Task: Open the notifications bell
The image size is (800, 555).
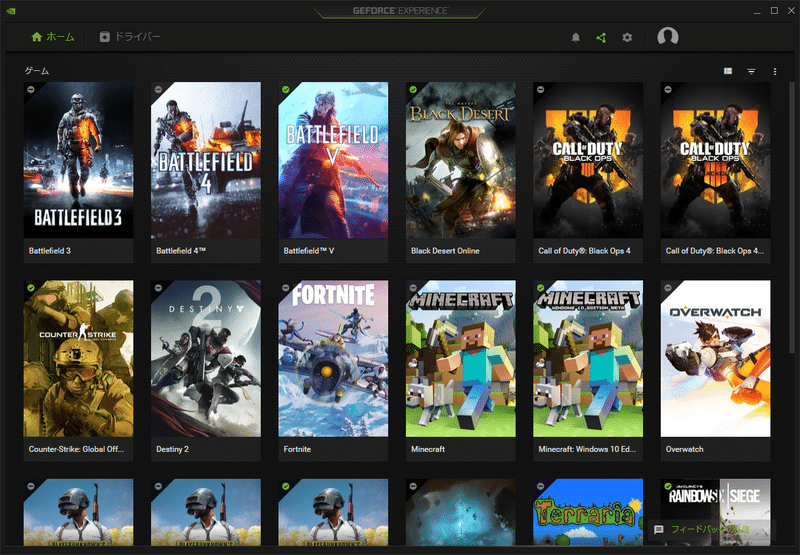Action: tap(576, 37)
